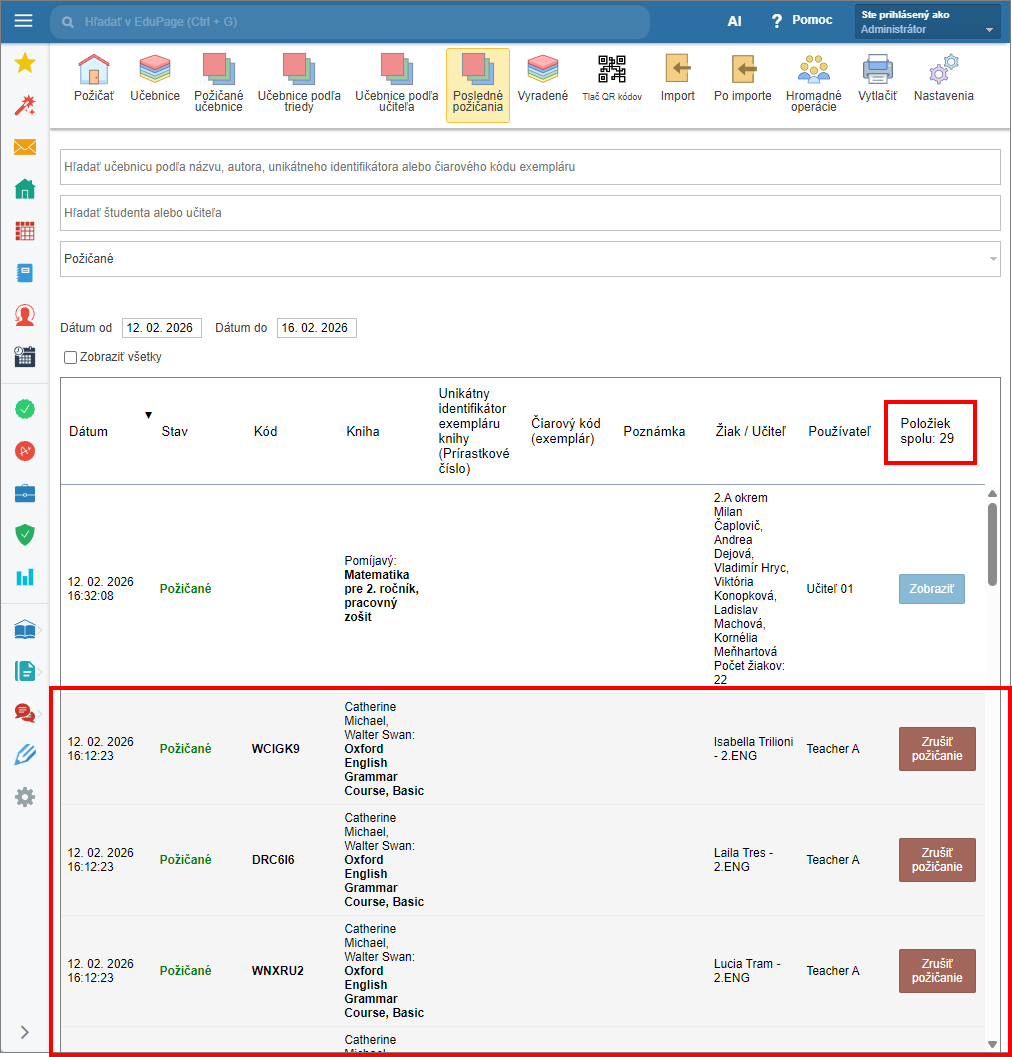Click the Tlač QR kódov icon
1012x1057 pixels.
click(x=611, y=78)
